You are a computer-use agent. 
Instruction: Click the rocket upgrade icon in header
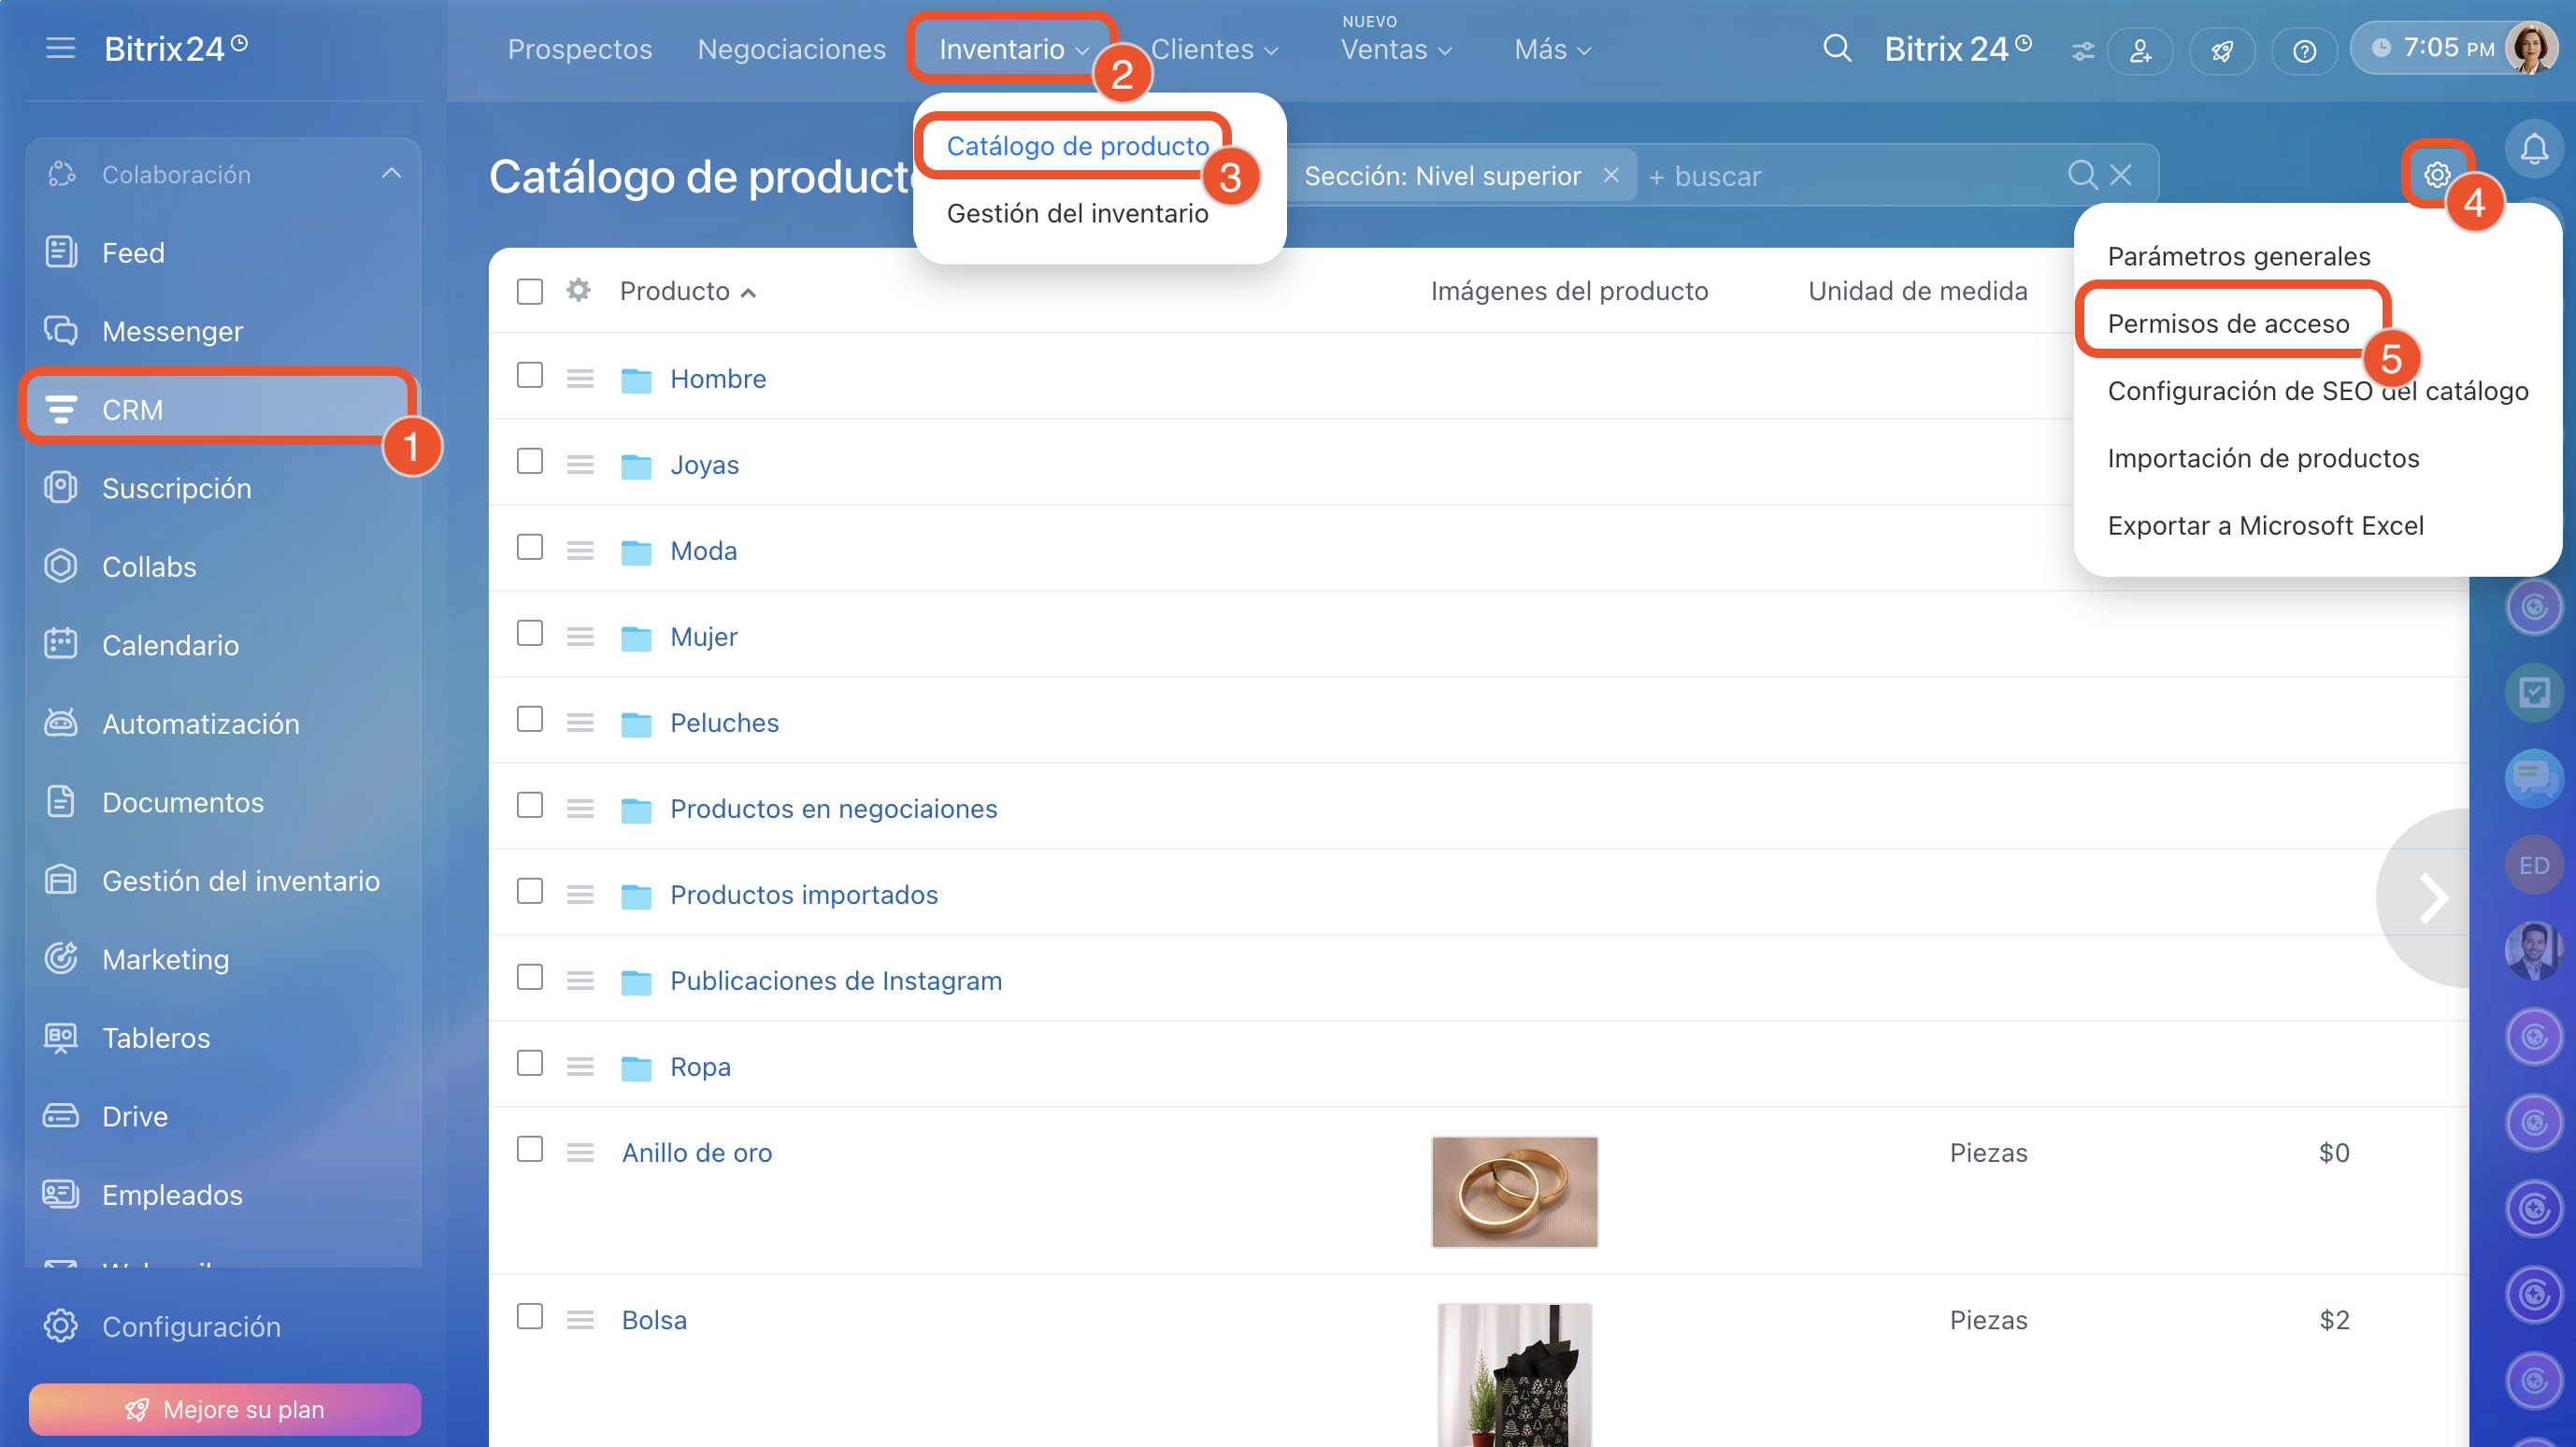(x=2221, y=50)
